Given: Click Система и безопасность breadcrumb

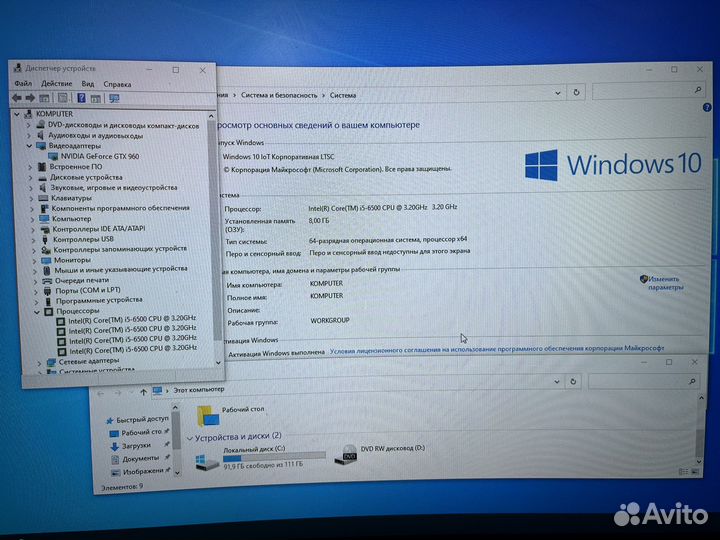Looking at the screenshot, I should pos(279,96).
